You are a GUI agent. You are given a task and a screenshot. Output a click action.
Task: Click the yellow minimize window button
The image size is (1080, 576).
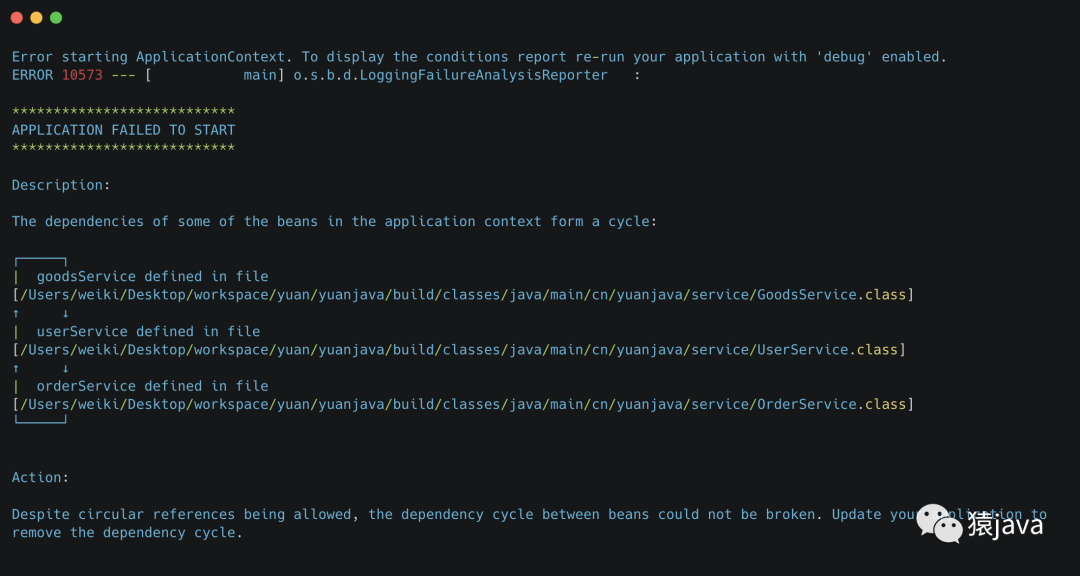tap(36, 18)
